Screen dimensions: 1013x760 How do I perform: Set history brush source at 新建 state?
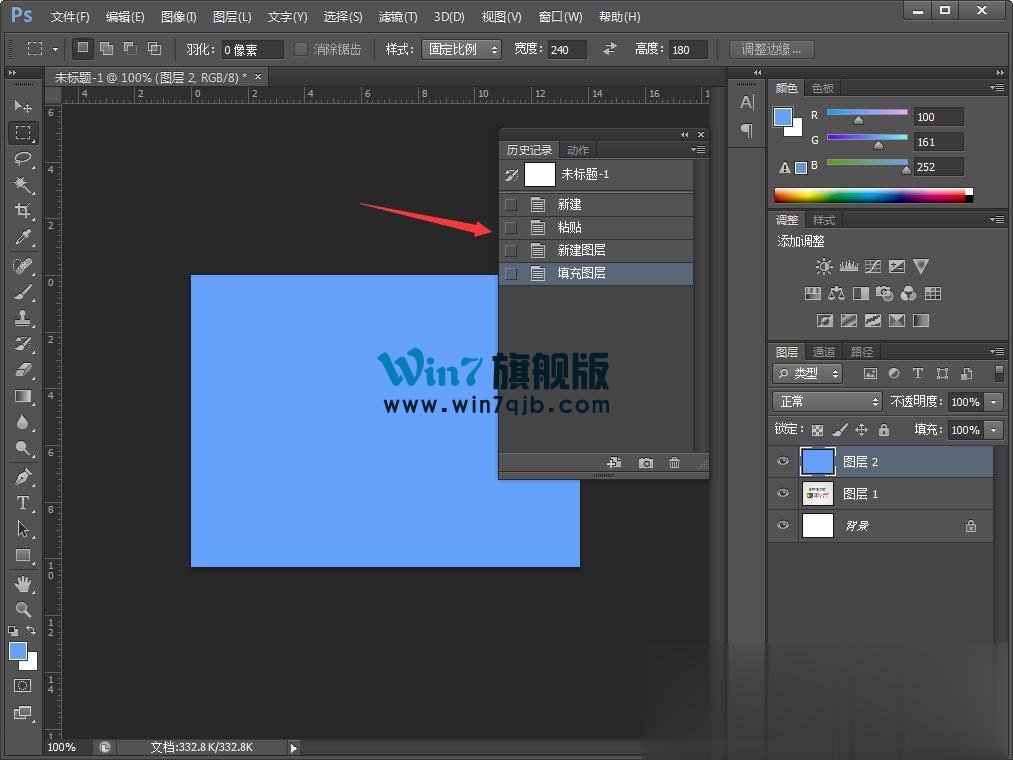511,205
